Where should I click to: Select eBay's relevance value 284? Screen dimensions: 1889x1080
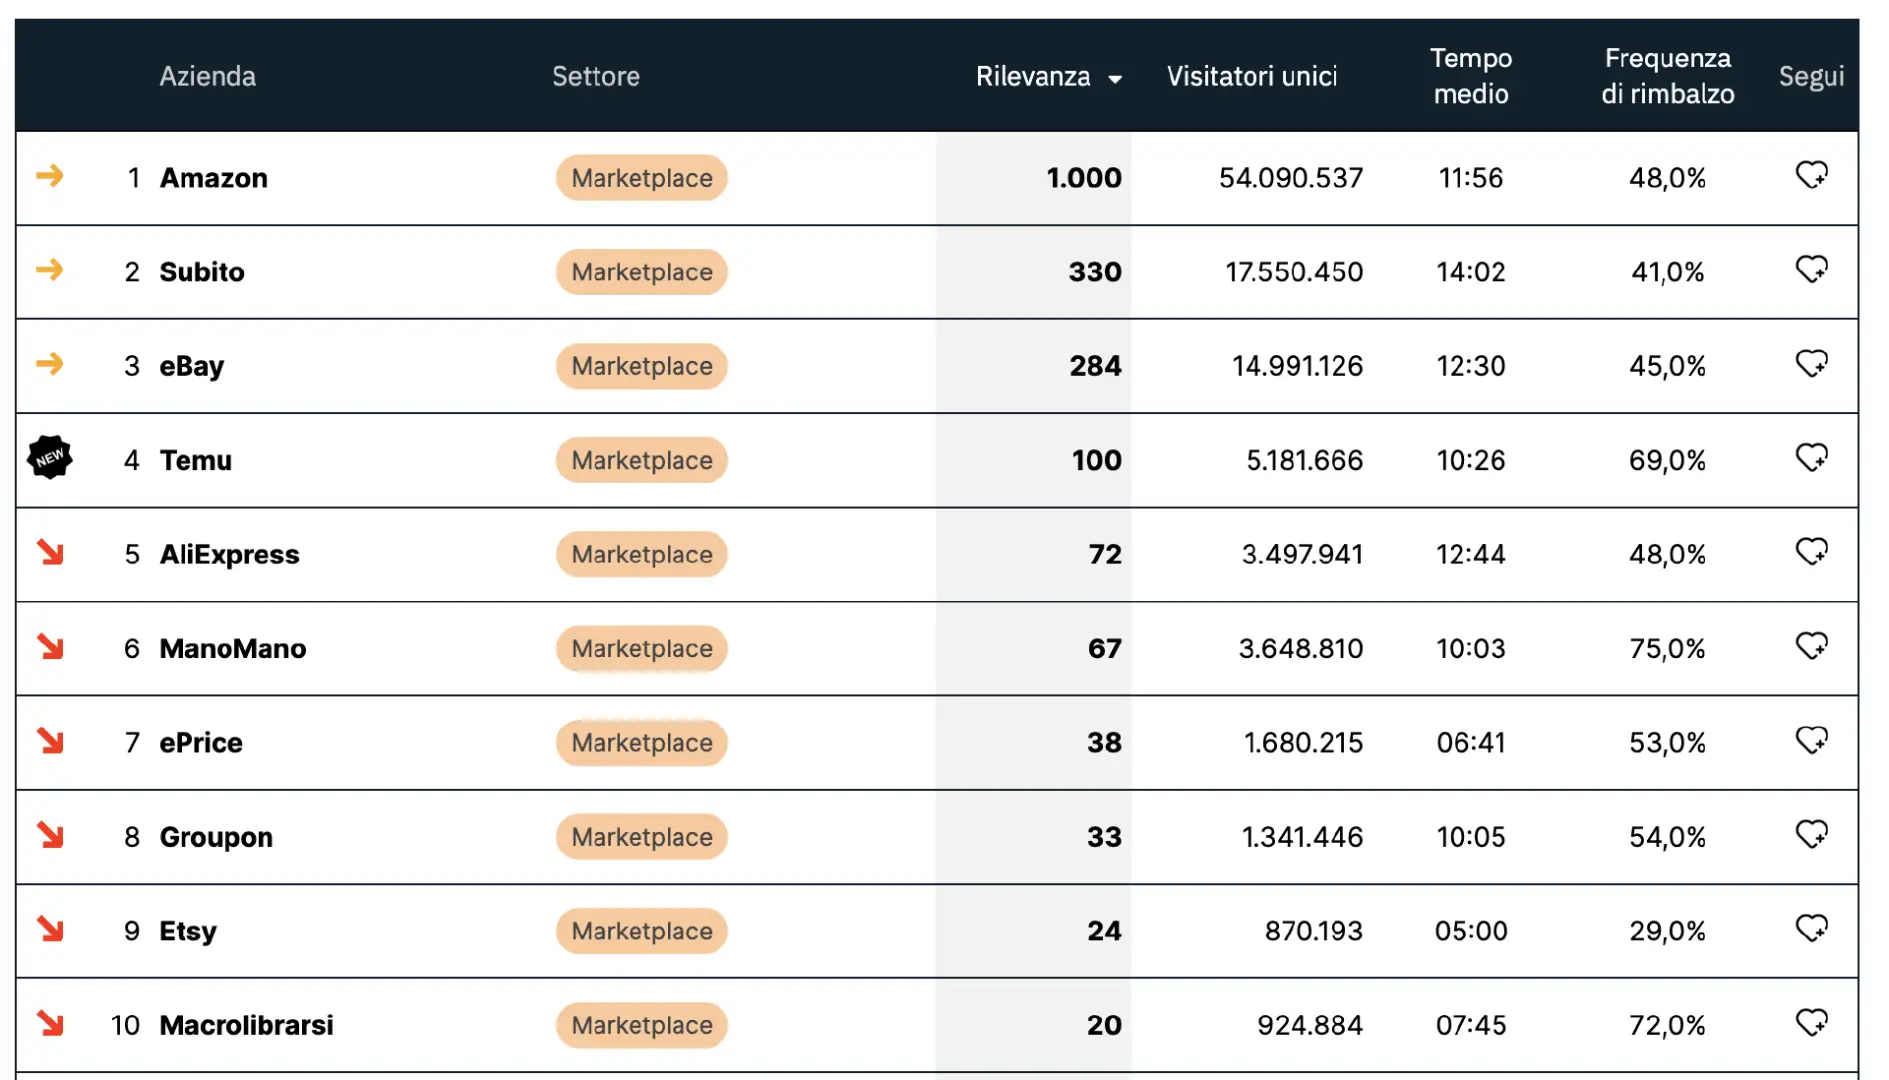pos(1095,366)
